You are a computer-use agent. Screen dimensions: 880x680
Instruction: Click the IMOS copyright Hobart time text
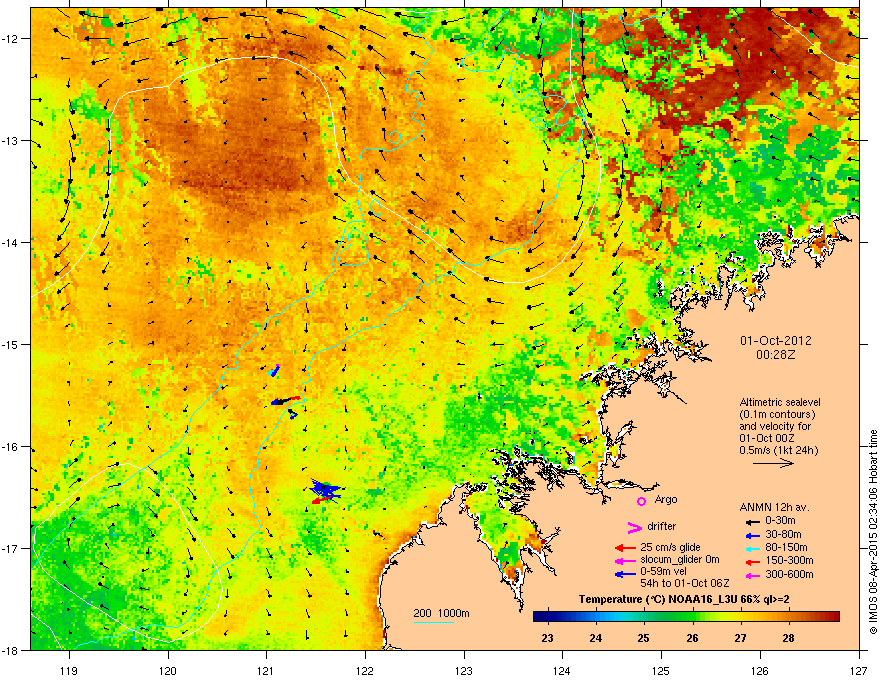873,532
